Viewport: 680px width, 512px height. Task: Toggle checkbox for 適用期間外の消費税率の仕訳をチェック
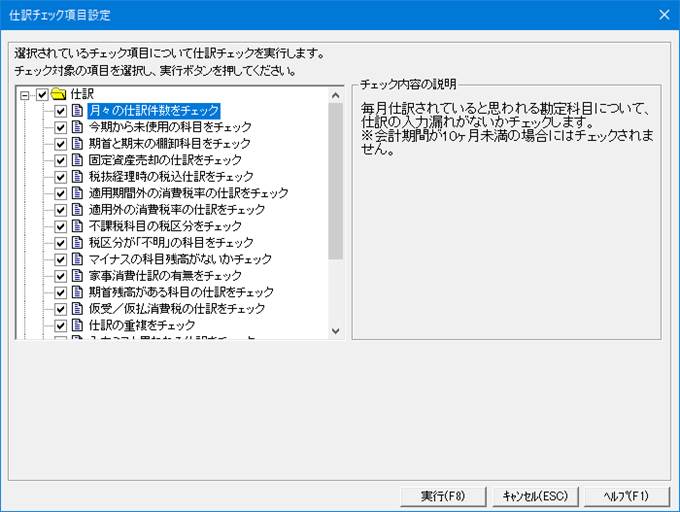60,193
